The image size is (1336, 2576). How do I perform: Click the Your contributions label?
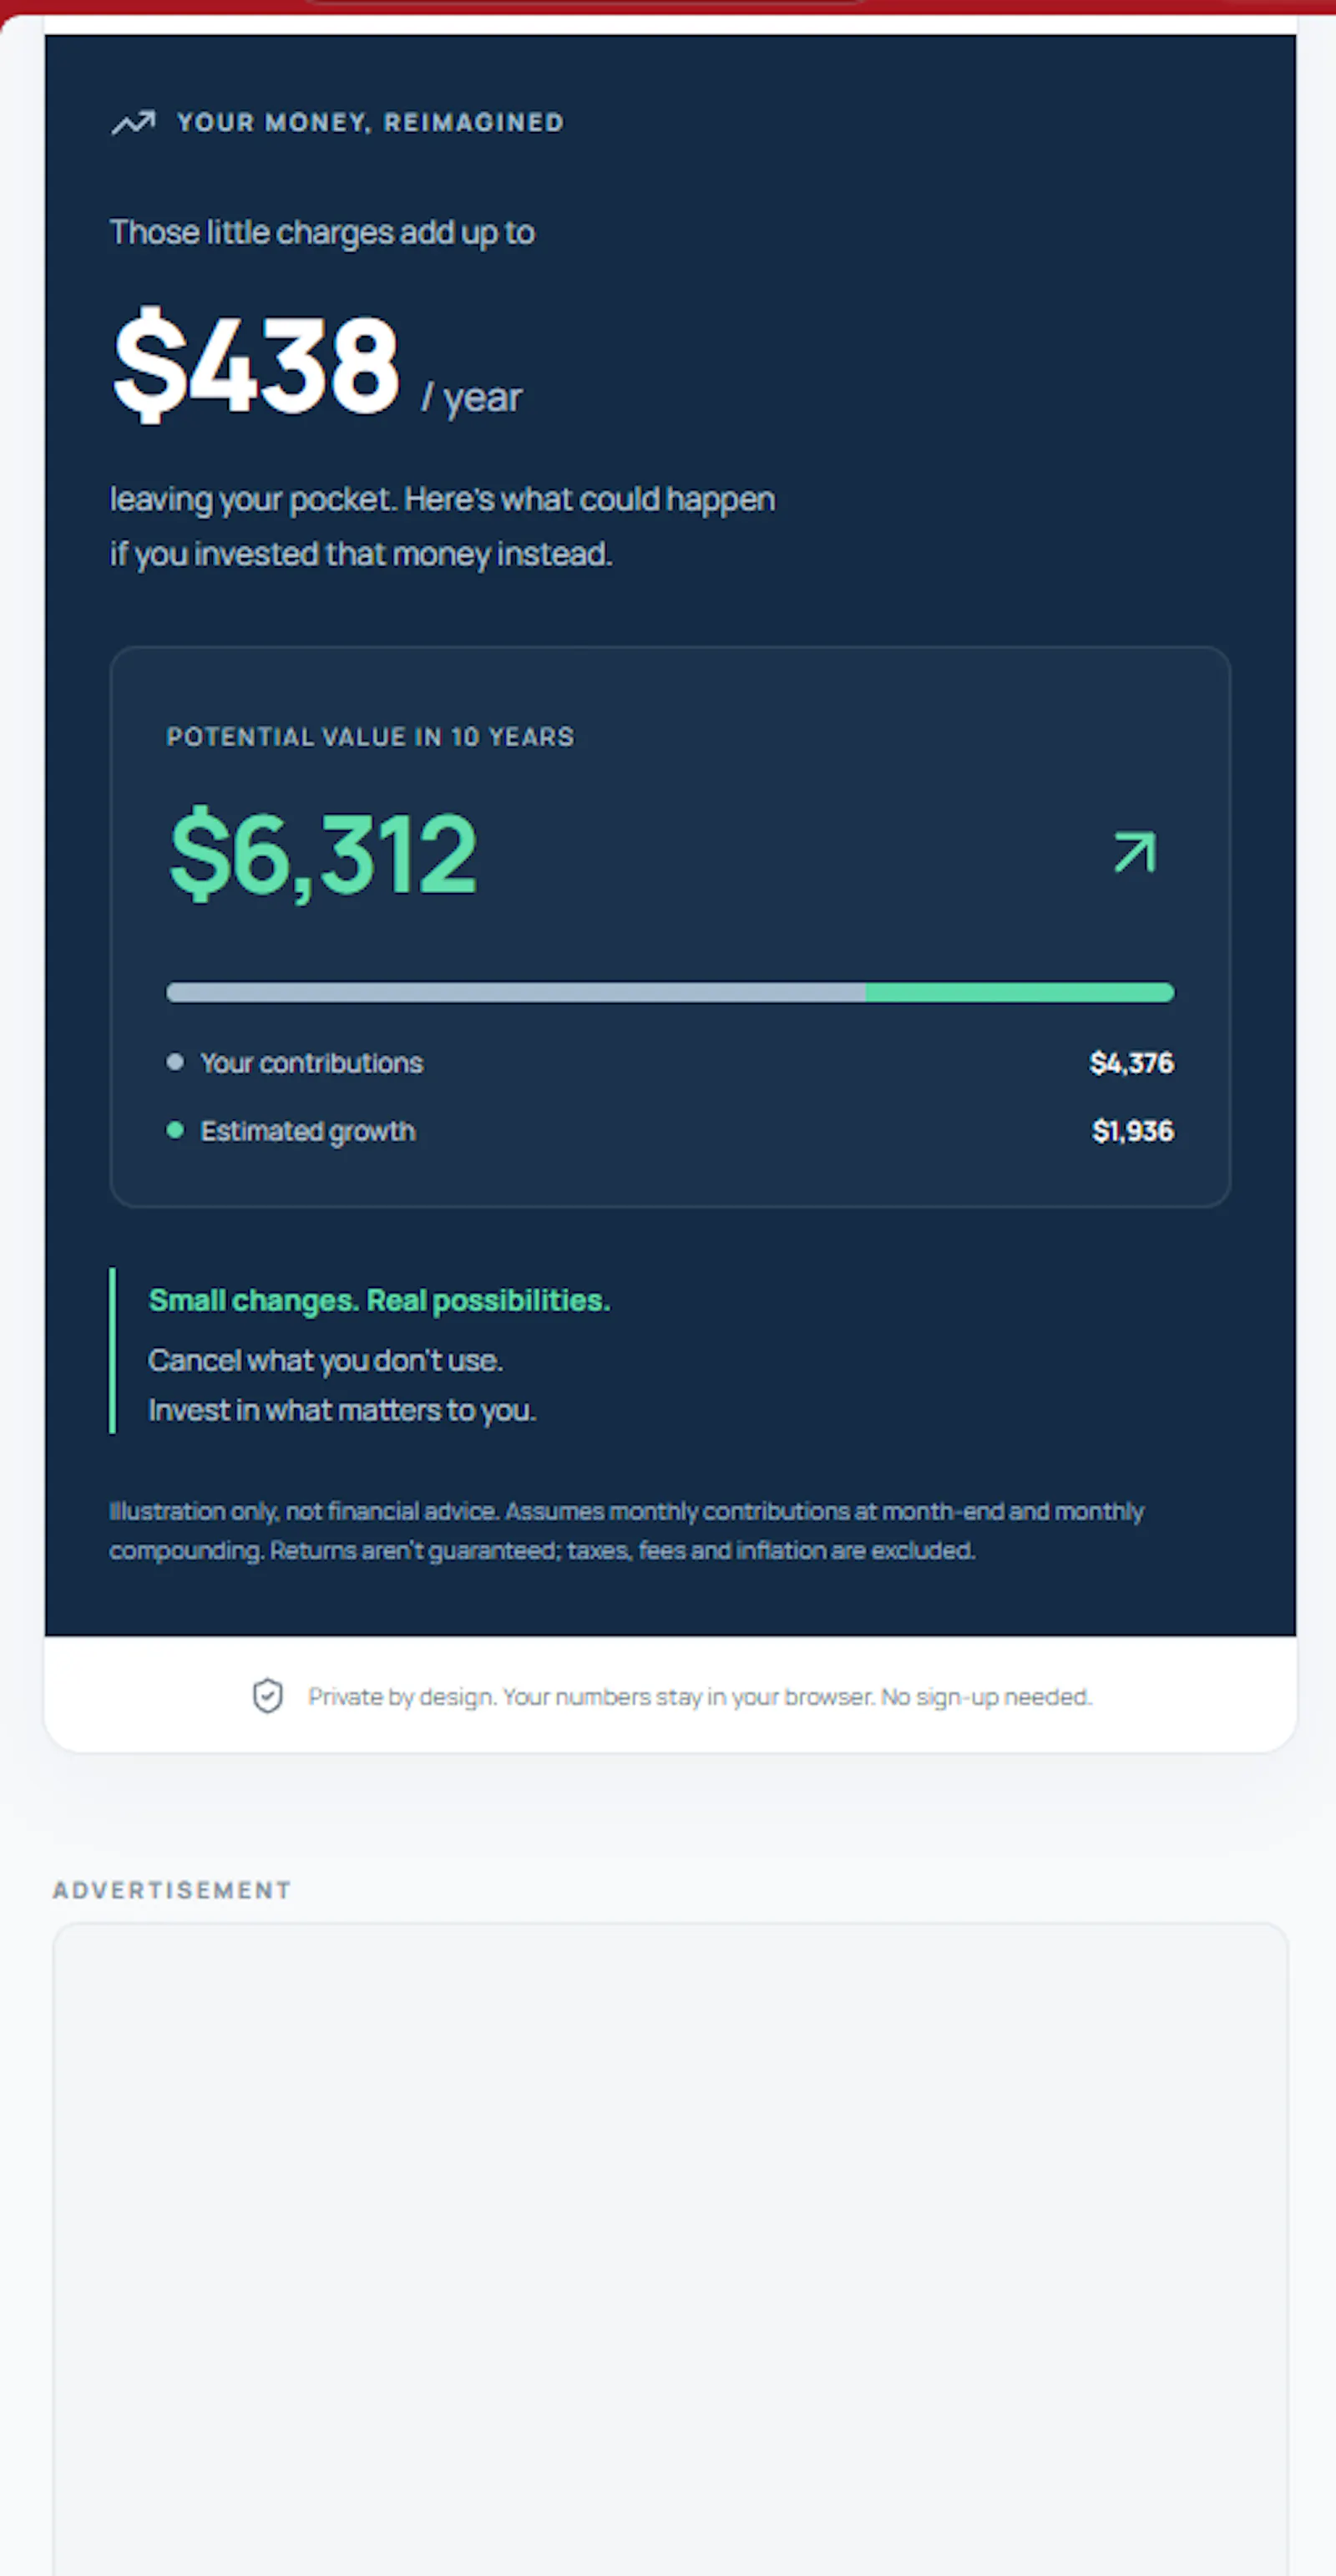[312, 1063]
